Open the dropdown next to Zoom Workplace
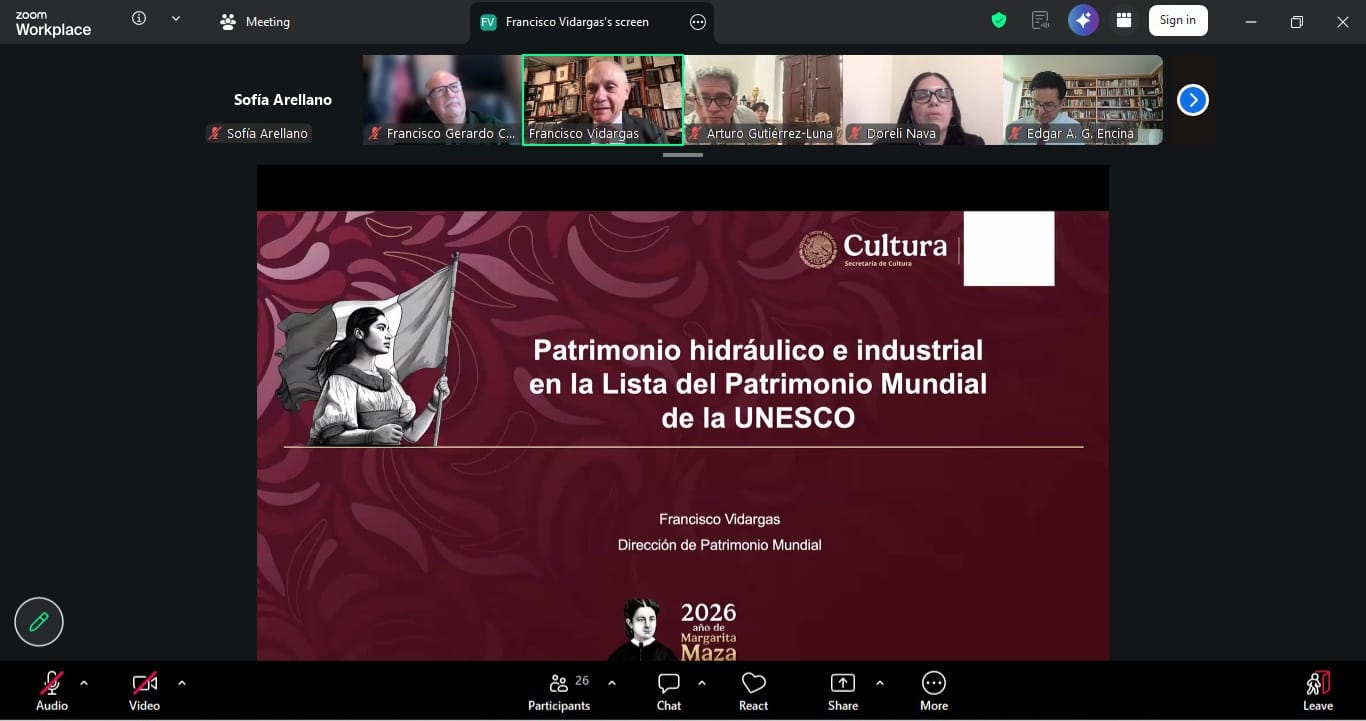This screenshot has height=721, width=1366. click(176, 19)
